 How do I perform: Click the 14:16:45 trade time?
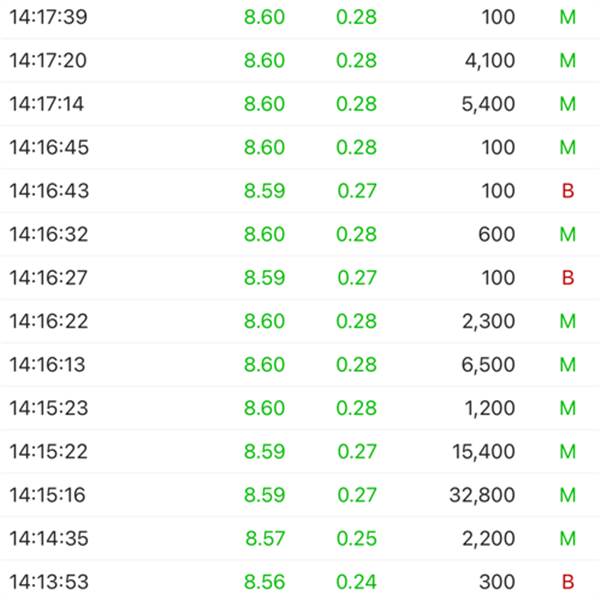pyautogui.click(x=49, y=148)
